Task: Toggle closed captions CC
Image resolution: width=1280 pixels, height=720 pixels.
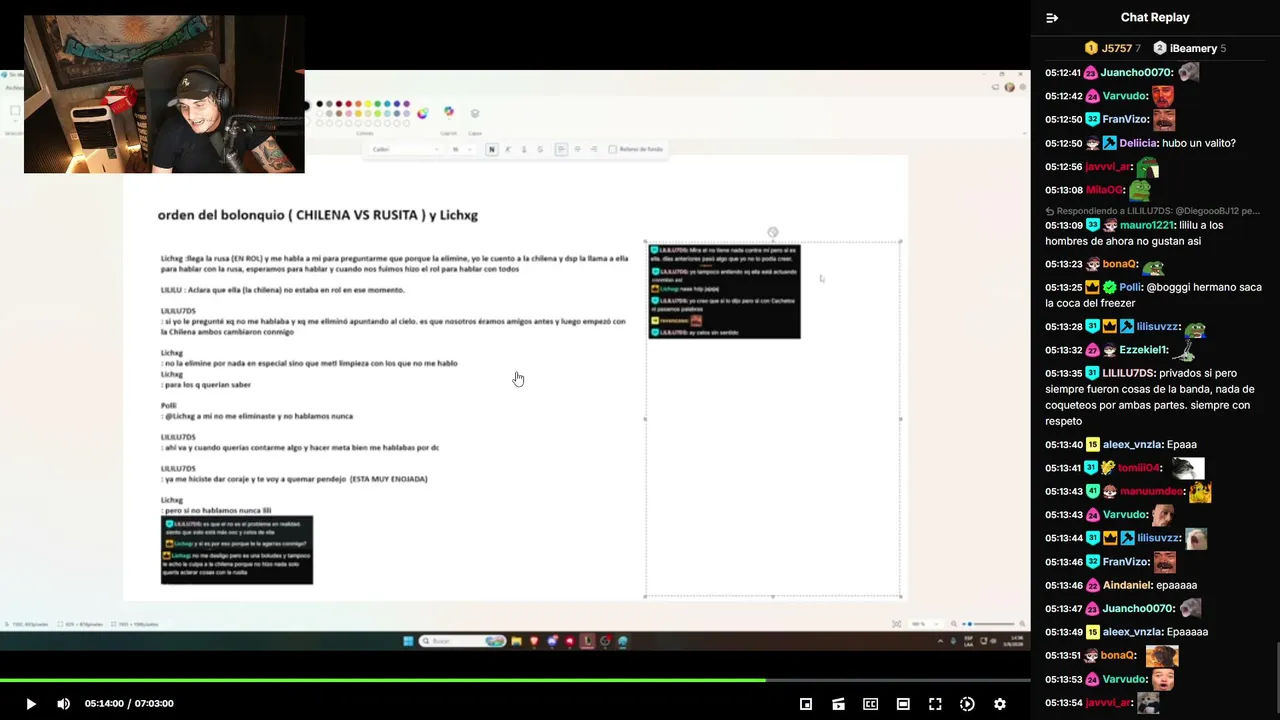Action: tap(870, 704)
